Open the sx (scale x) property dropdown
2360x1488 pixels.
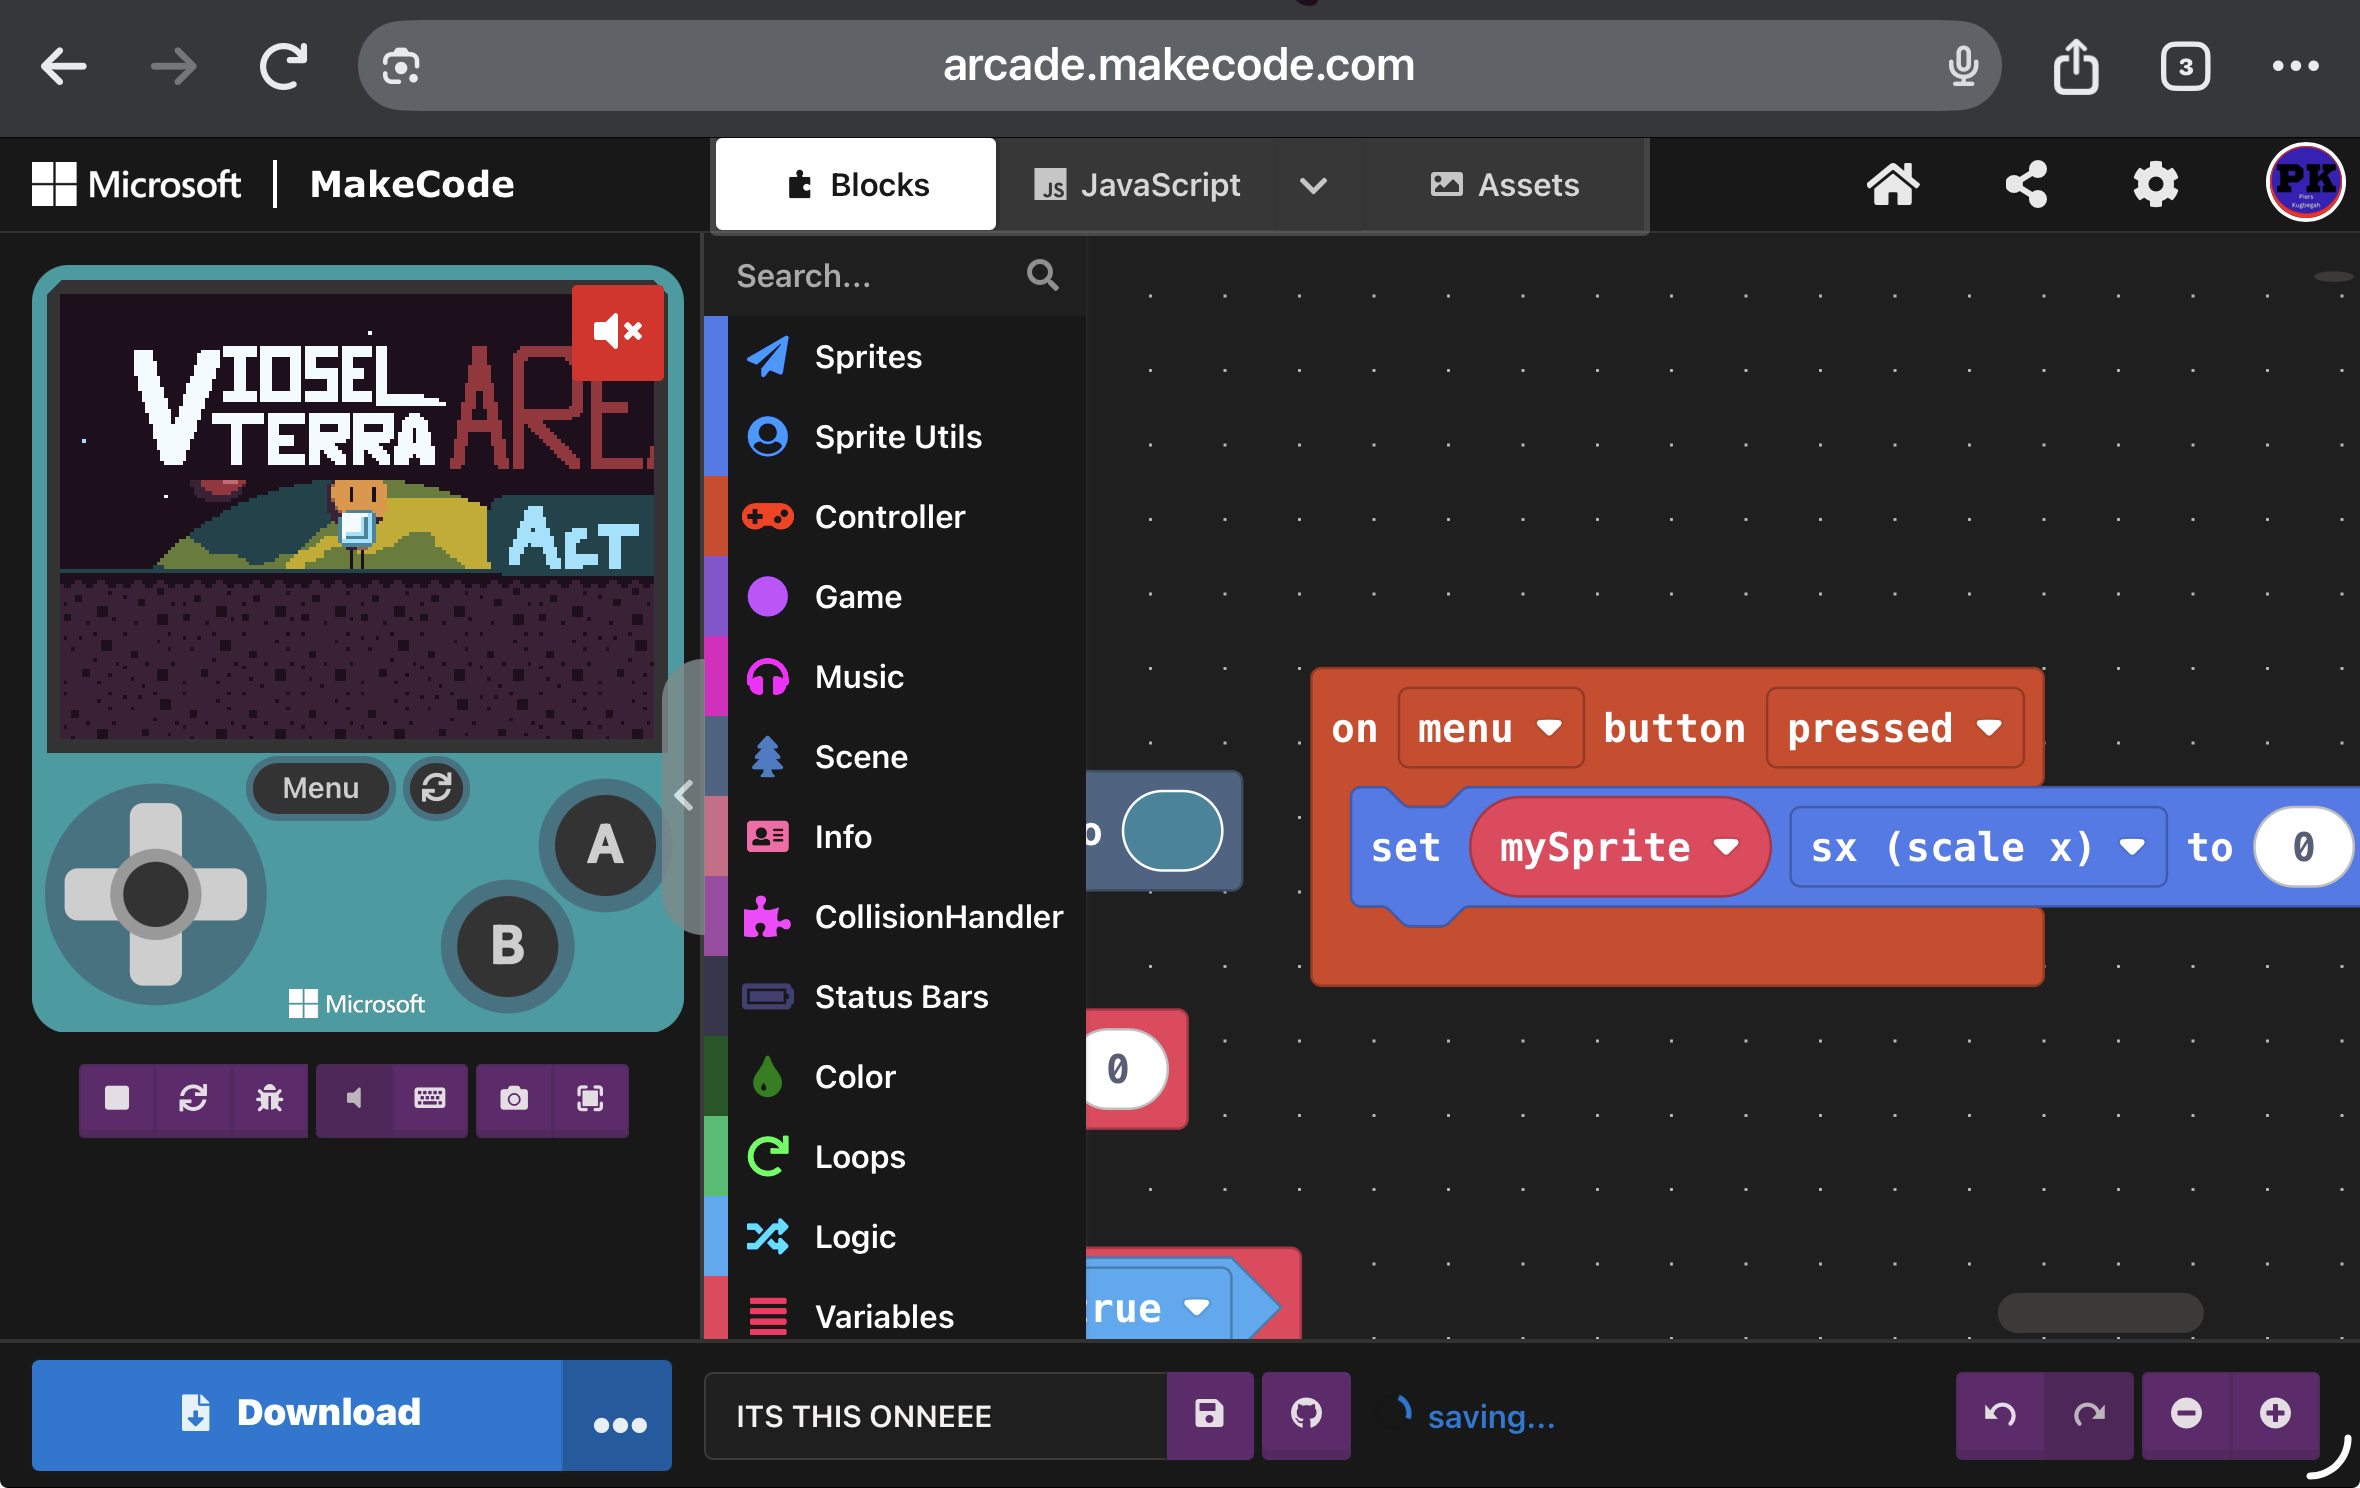tap(1976, 848)
